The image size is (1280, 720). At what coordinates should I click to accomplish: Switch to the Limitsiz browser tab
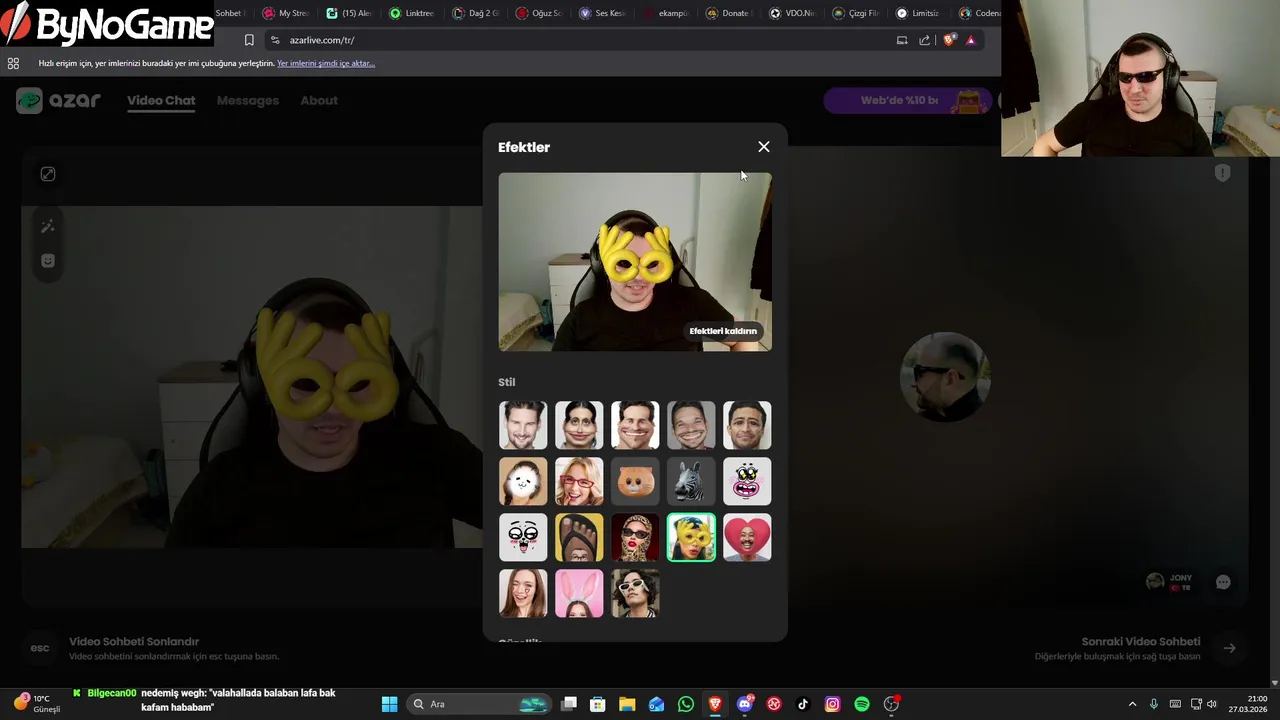click(x=917, y=13)
